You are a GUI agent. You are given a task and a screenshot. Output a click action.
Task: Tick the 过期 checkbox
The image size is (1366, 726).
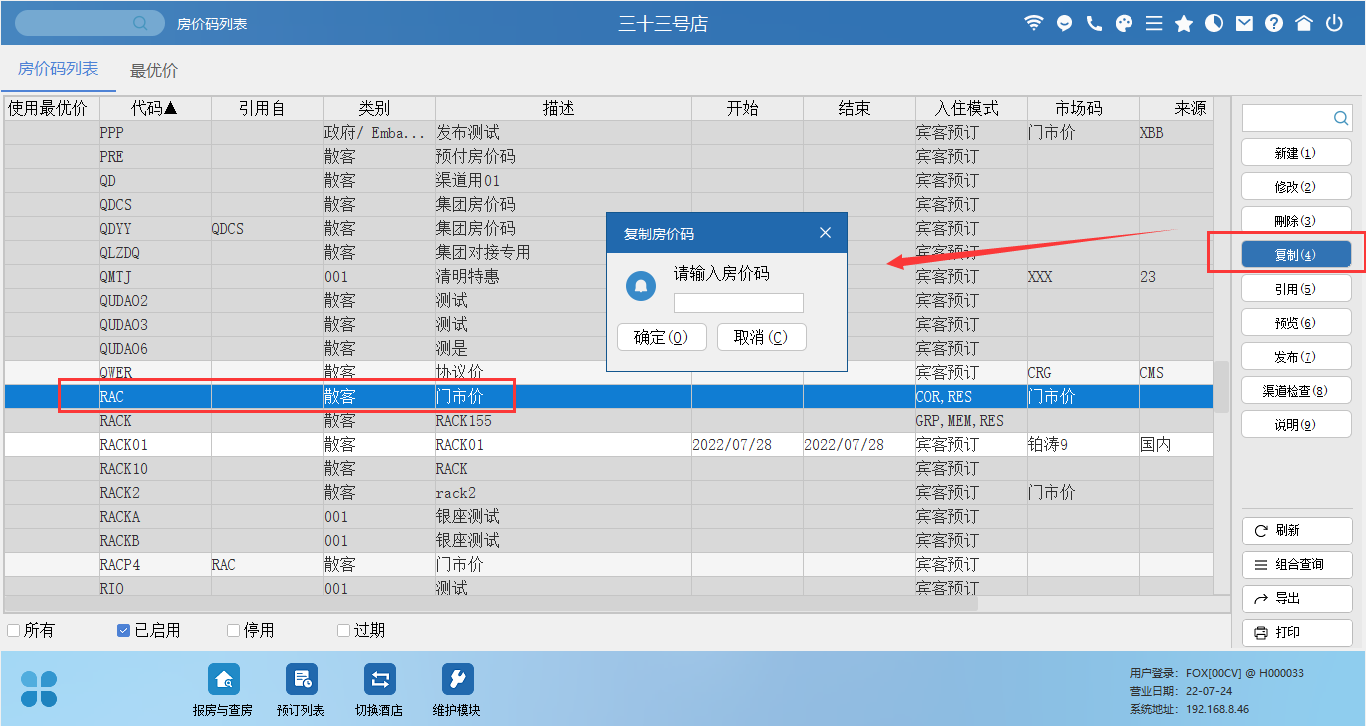(x=343, y=631)
